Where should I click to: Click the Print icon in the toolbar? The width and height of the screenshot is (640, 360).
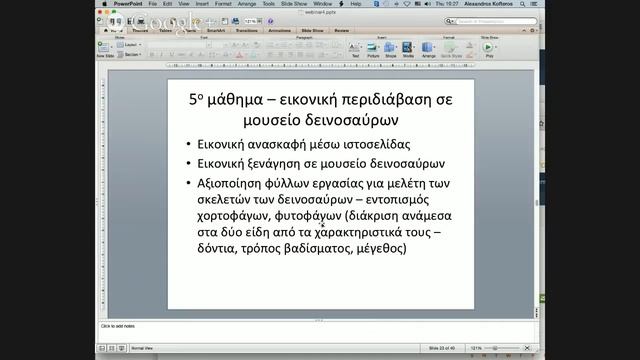tap(141, 21)
